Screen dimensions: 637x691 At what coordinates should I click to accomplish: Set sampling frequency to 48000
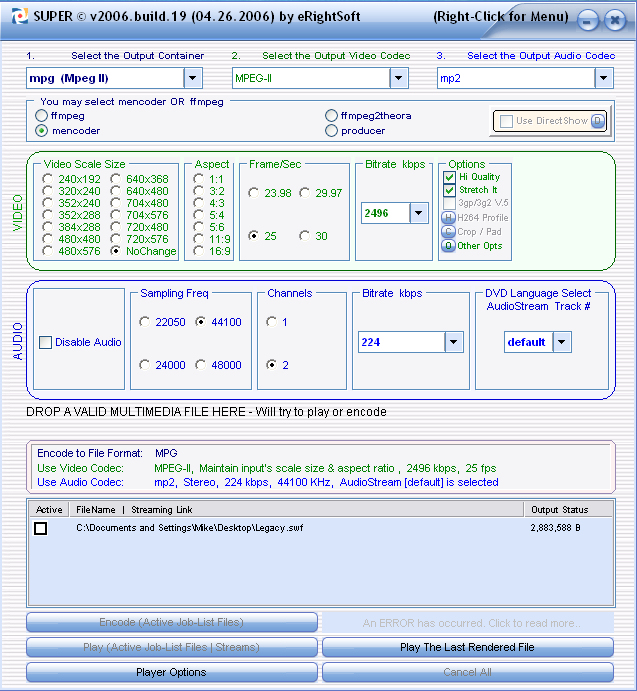[201, 365]
